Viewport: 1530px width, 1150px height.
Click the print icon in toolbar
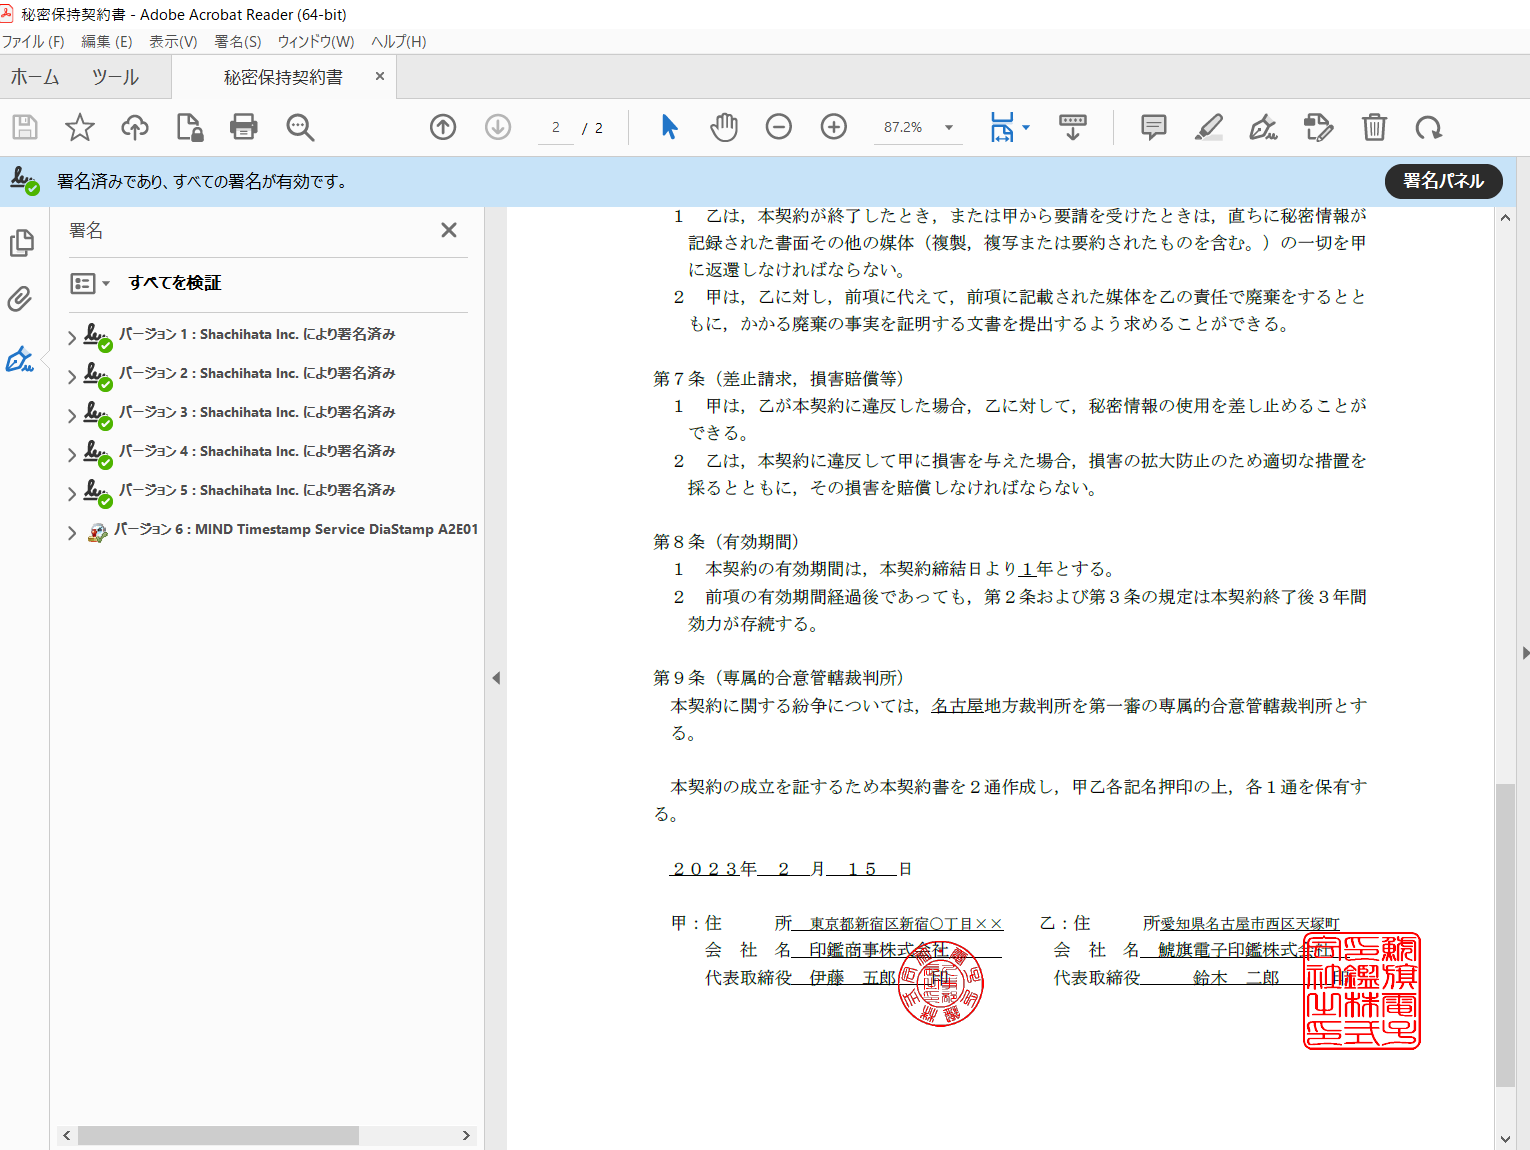[243, 127]
